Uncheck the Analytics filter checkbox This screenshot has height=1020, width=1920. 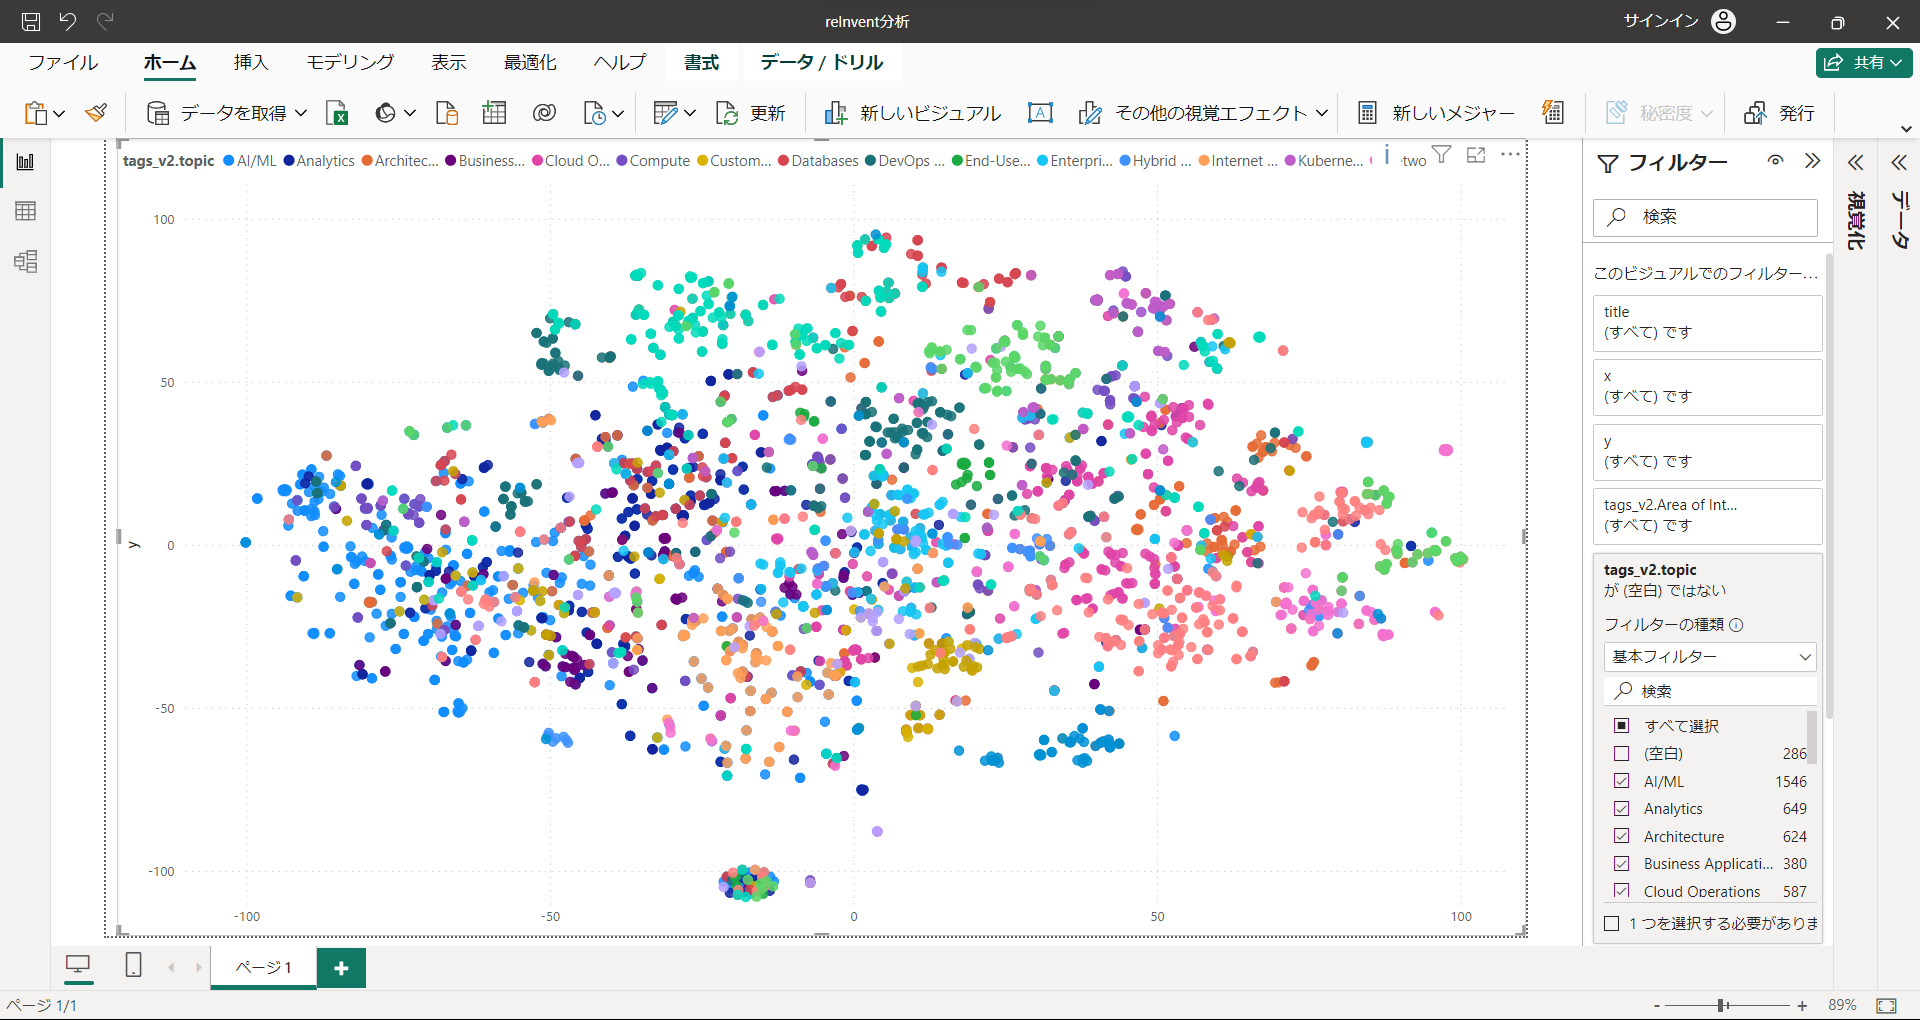[x=1622, y=809]
